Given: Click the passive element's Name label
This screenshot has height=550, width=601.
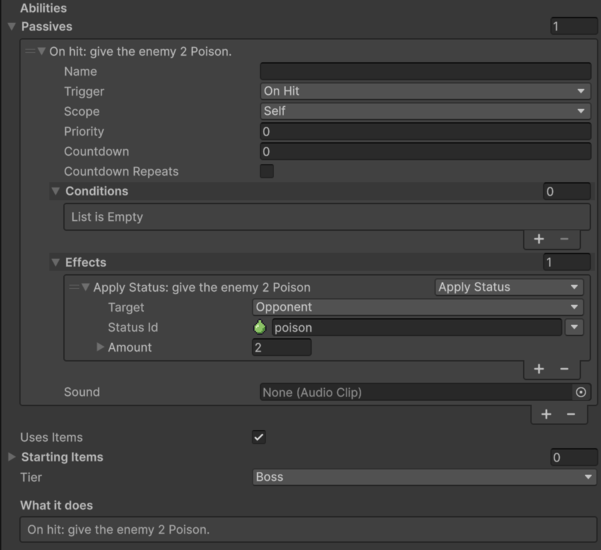Looking at the screenshot, I should (x=80, y=72).
